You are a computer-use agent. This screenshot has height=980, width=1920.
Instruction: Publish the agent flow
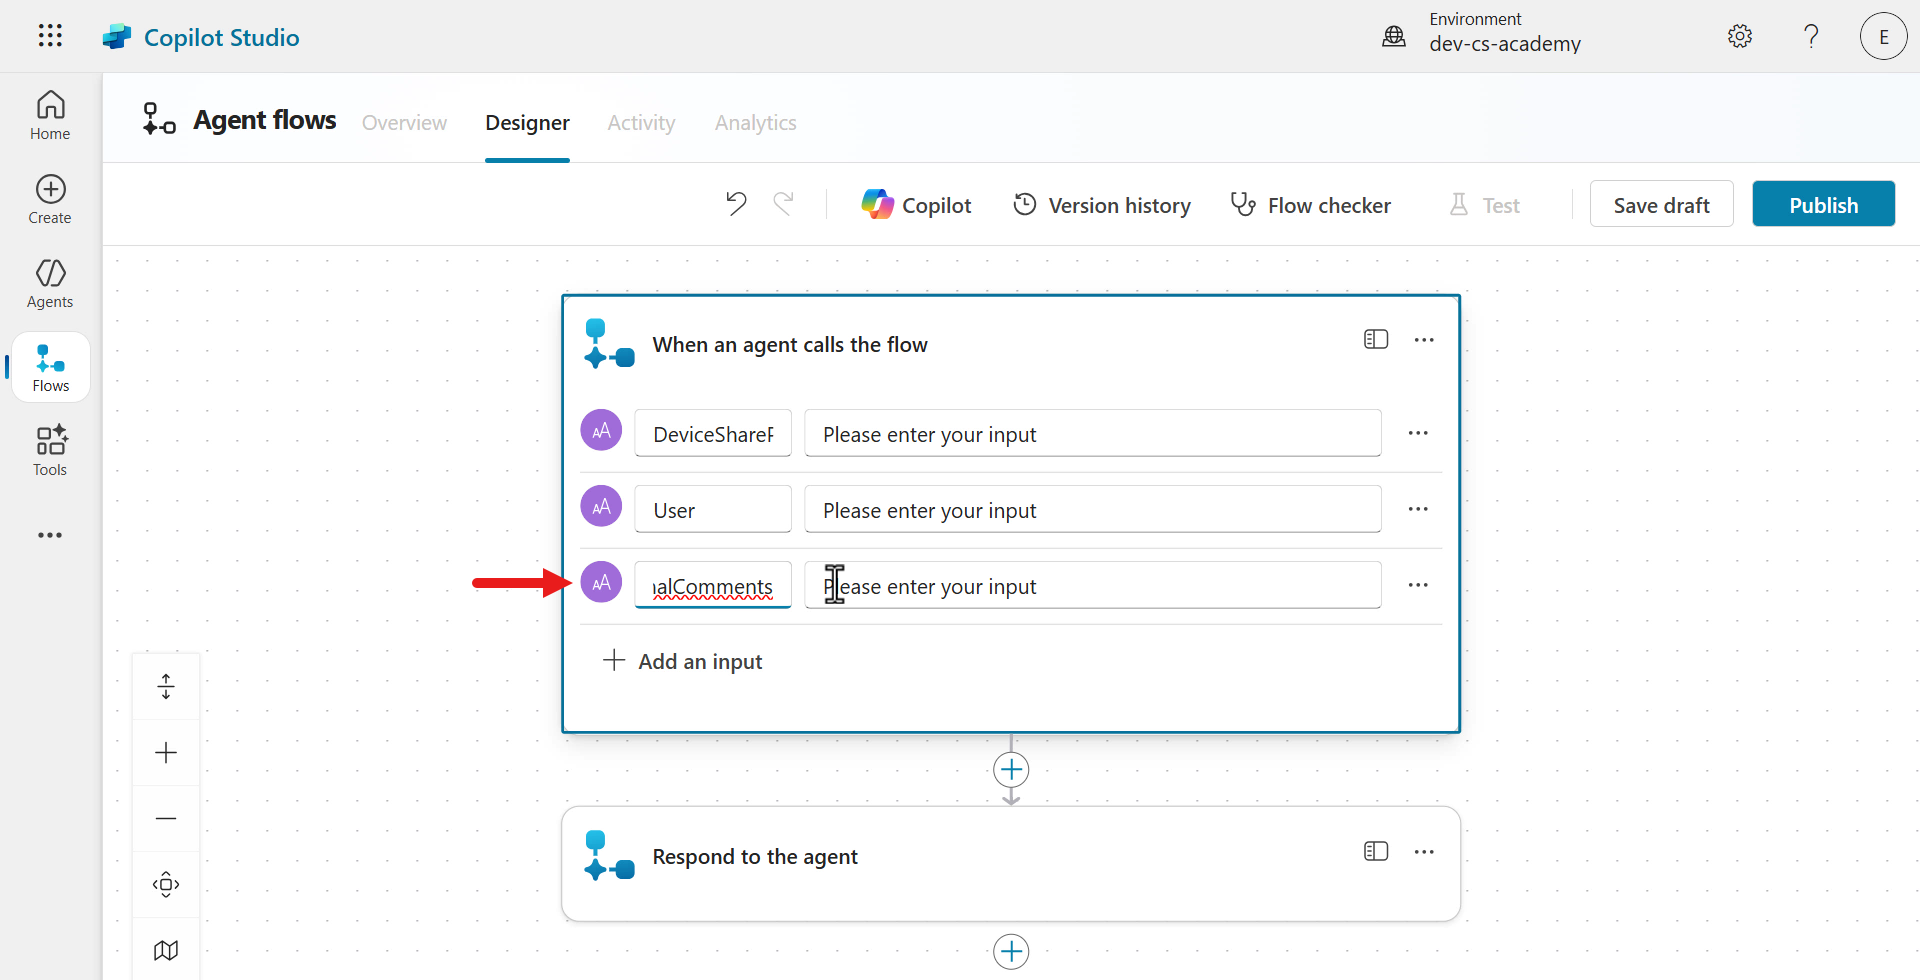coord(1823,203)
